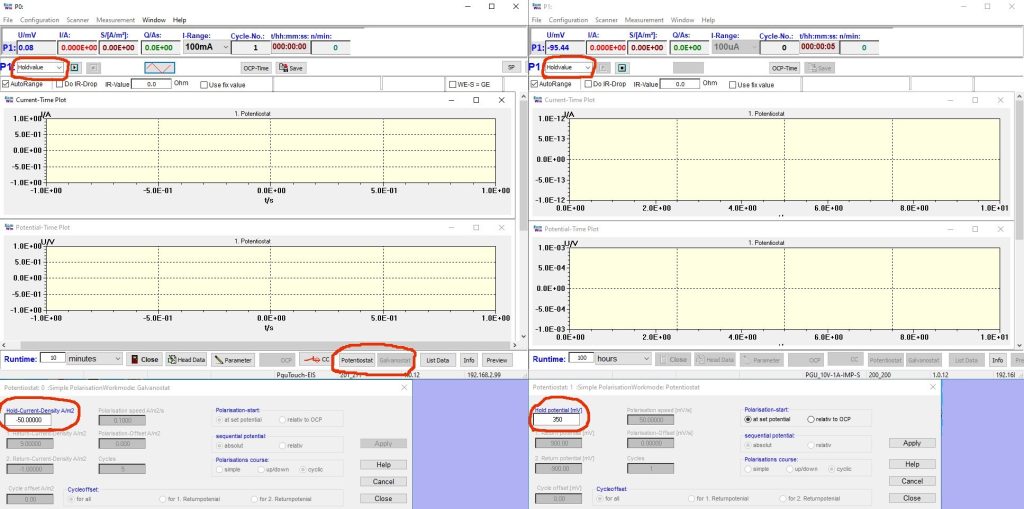Click Preview in the P0 window
This screenshot has width=1024, height=509.
497,360
